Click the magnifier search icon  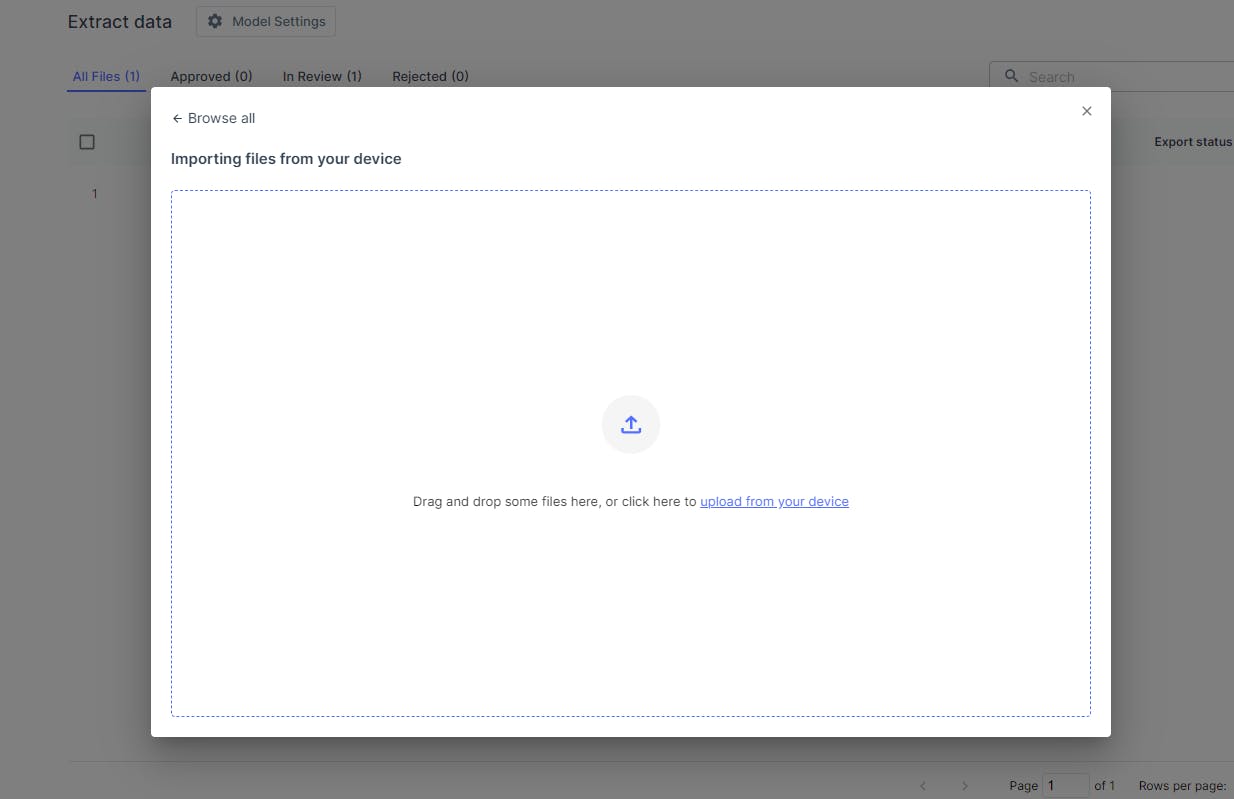pyautogui.click(x=1011, y=76)
